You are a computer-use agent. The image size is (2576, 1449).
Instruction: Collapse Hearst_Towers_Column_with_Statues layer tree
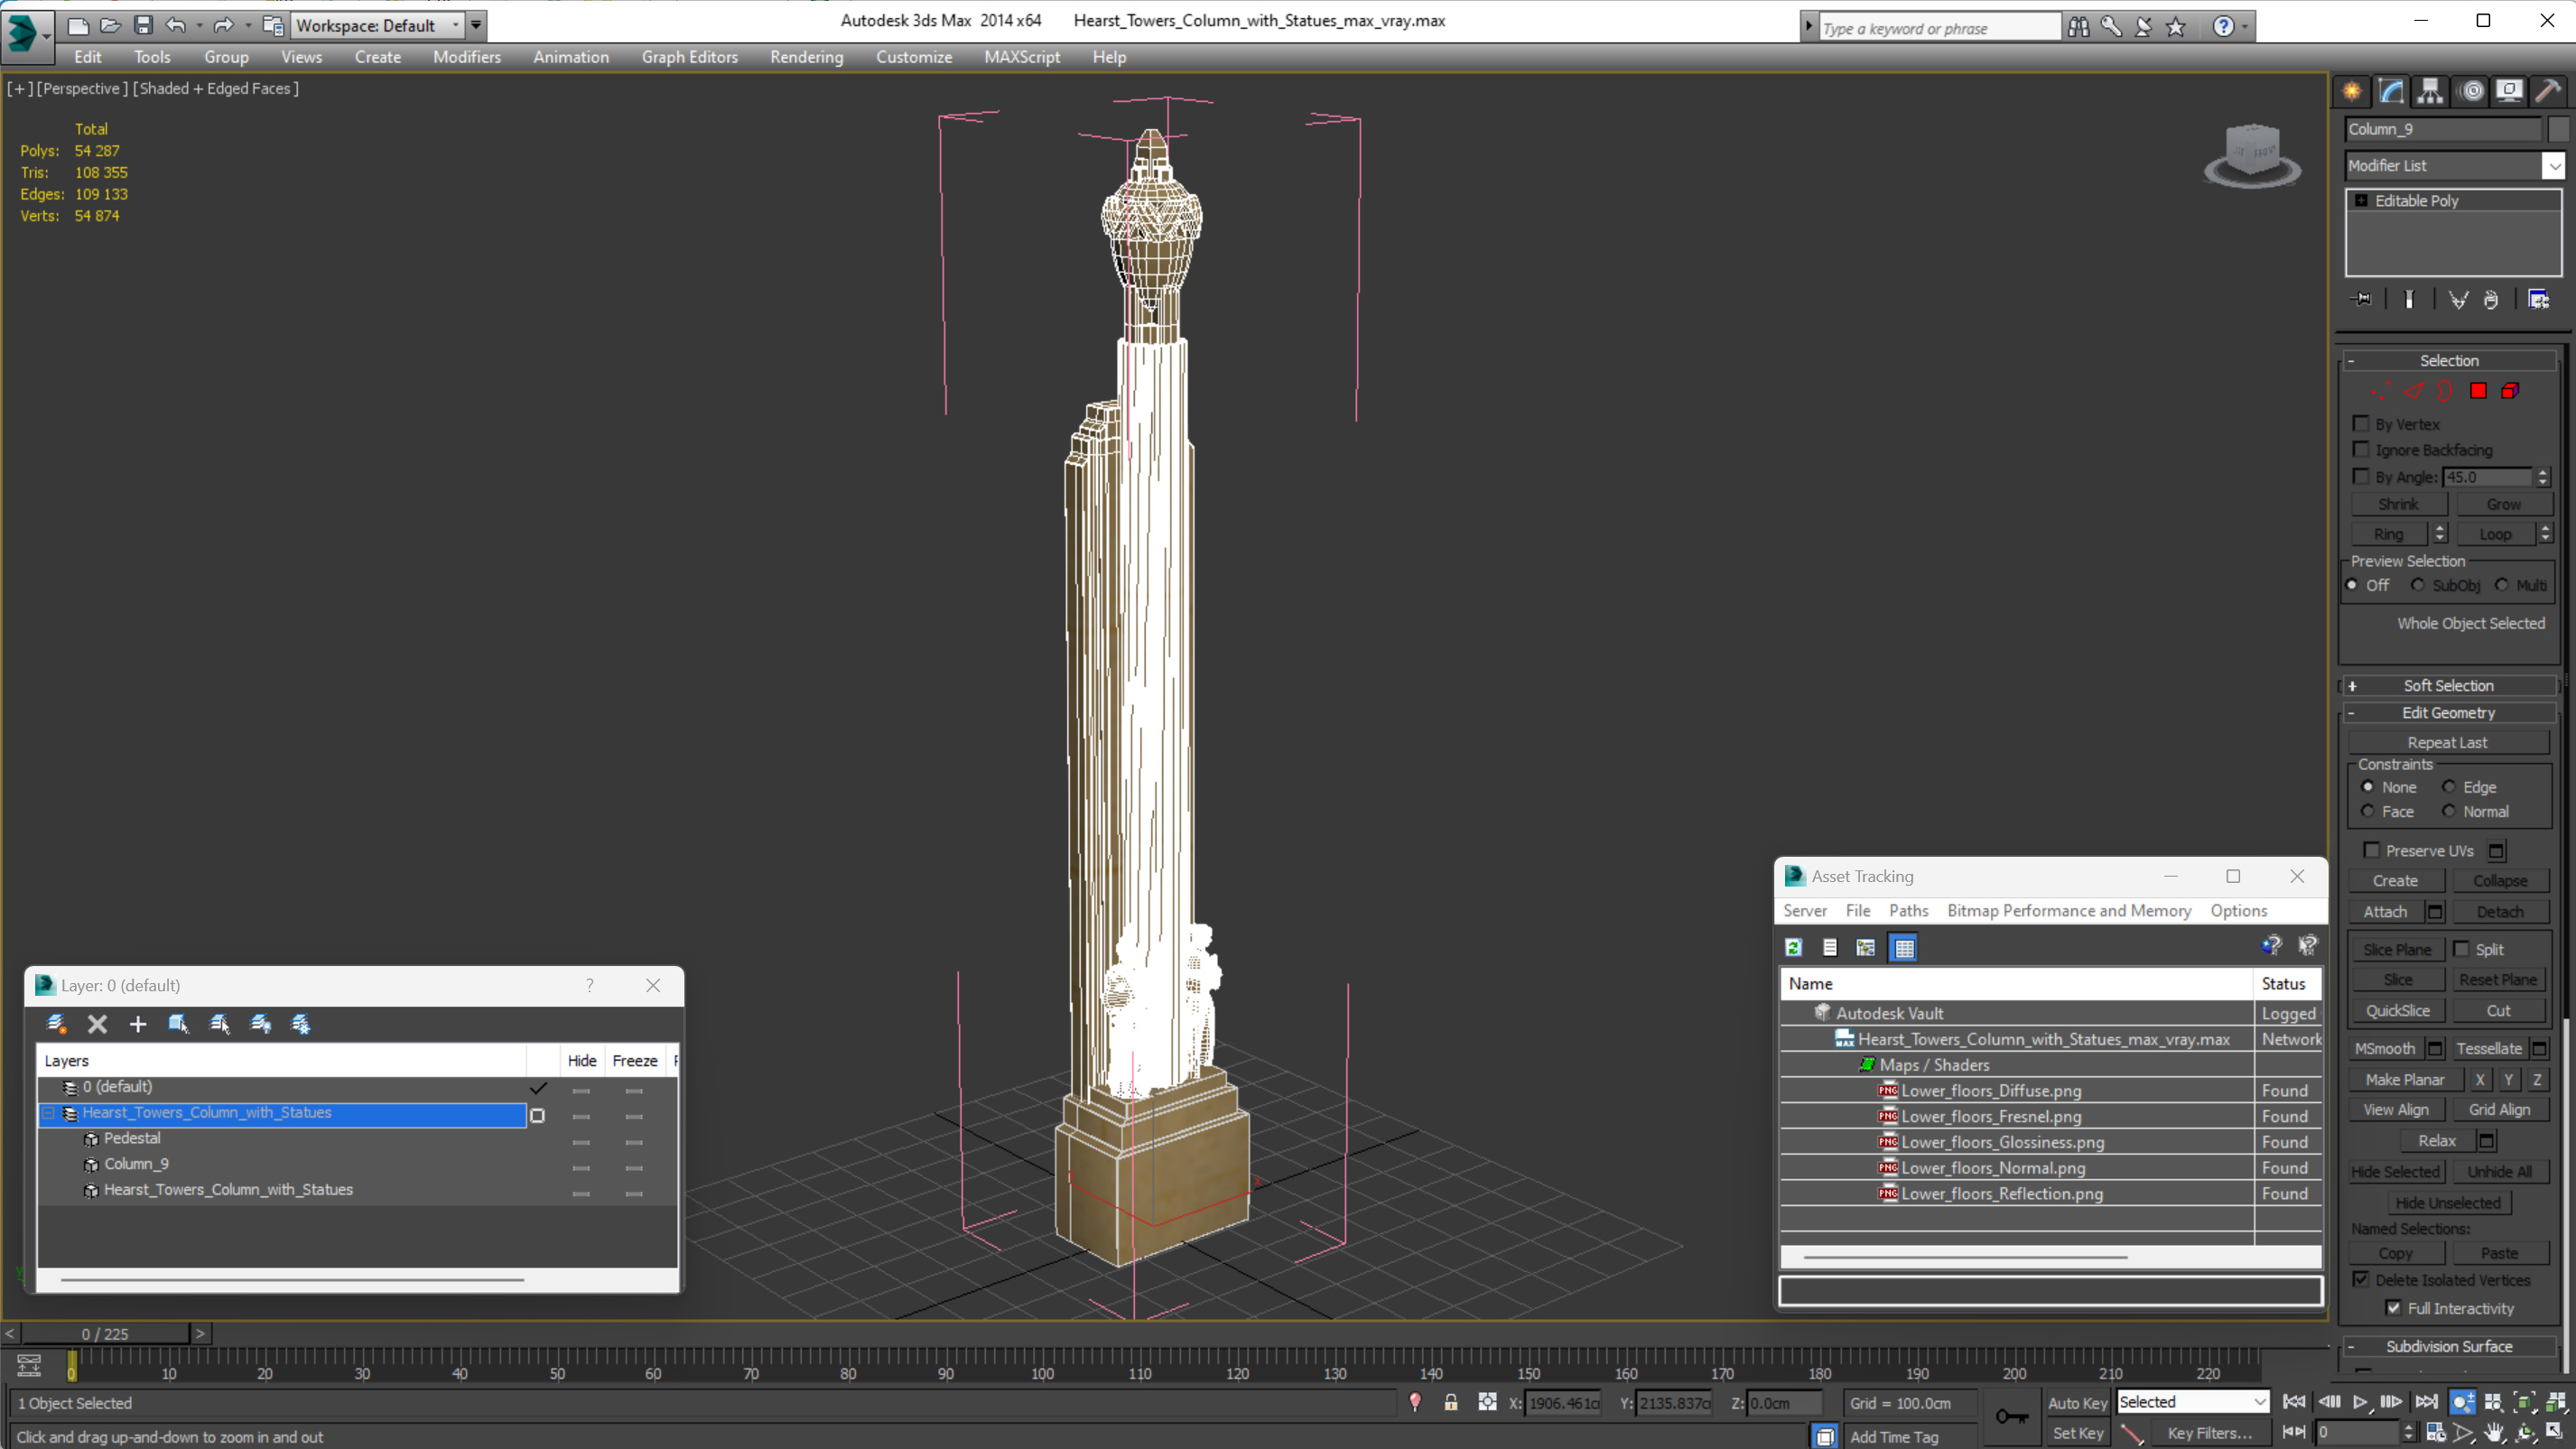(x=47, y=1112)
